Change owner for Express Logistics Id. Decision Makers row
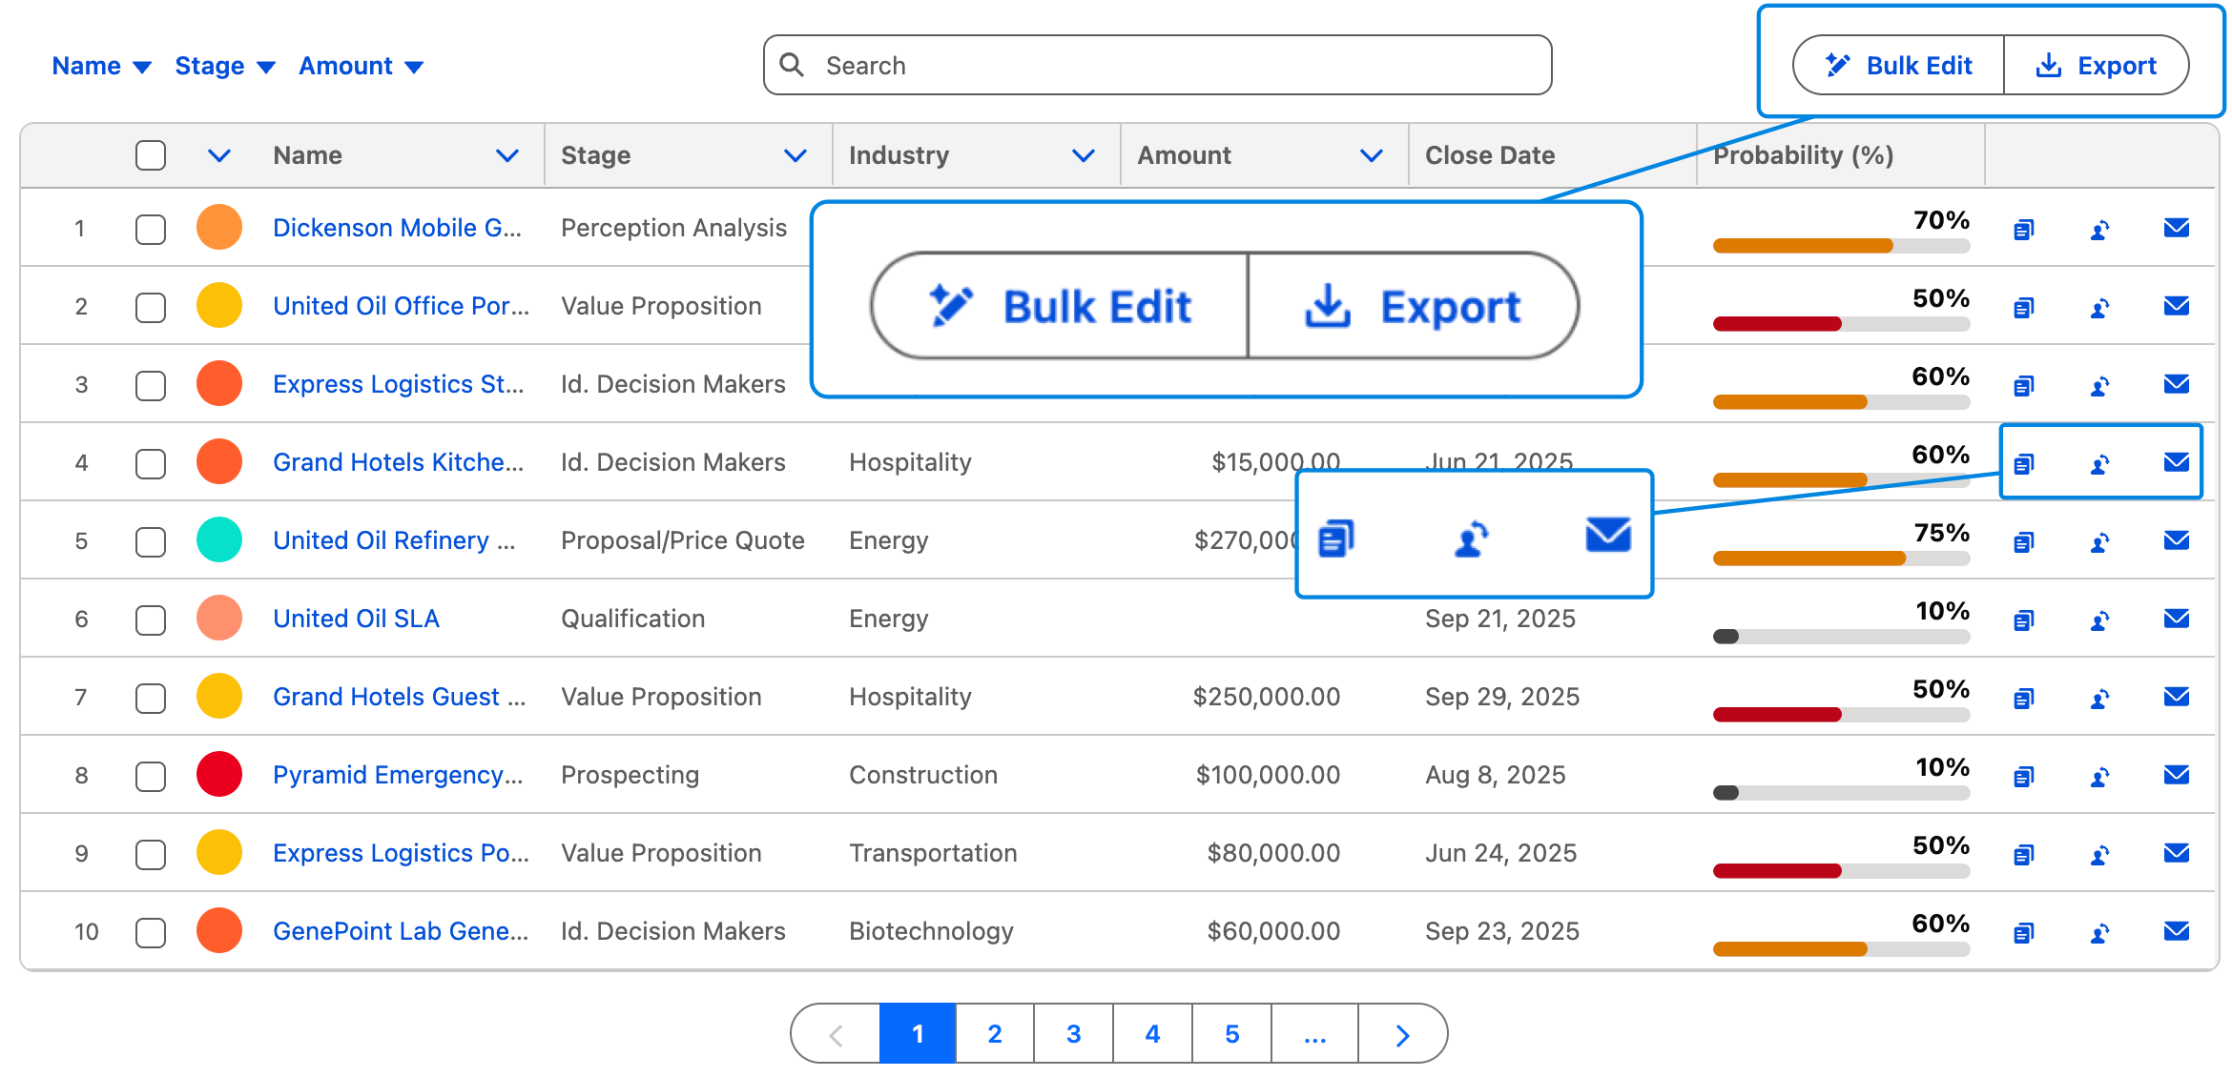This screenshot has width=2232, height=1077. tap(2100, 385)
